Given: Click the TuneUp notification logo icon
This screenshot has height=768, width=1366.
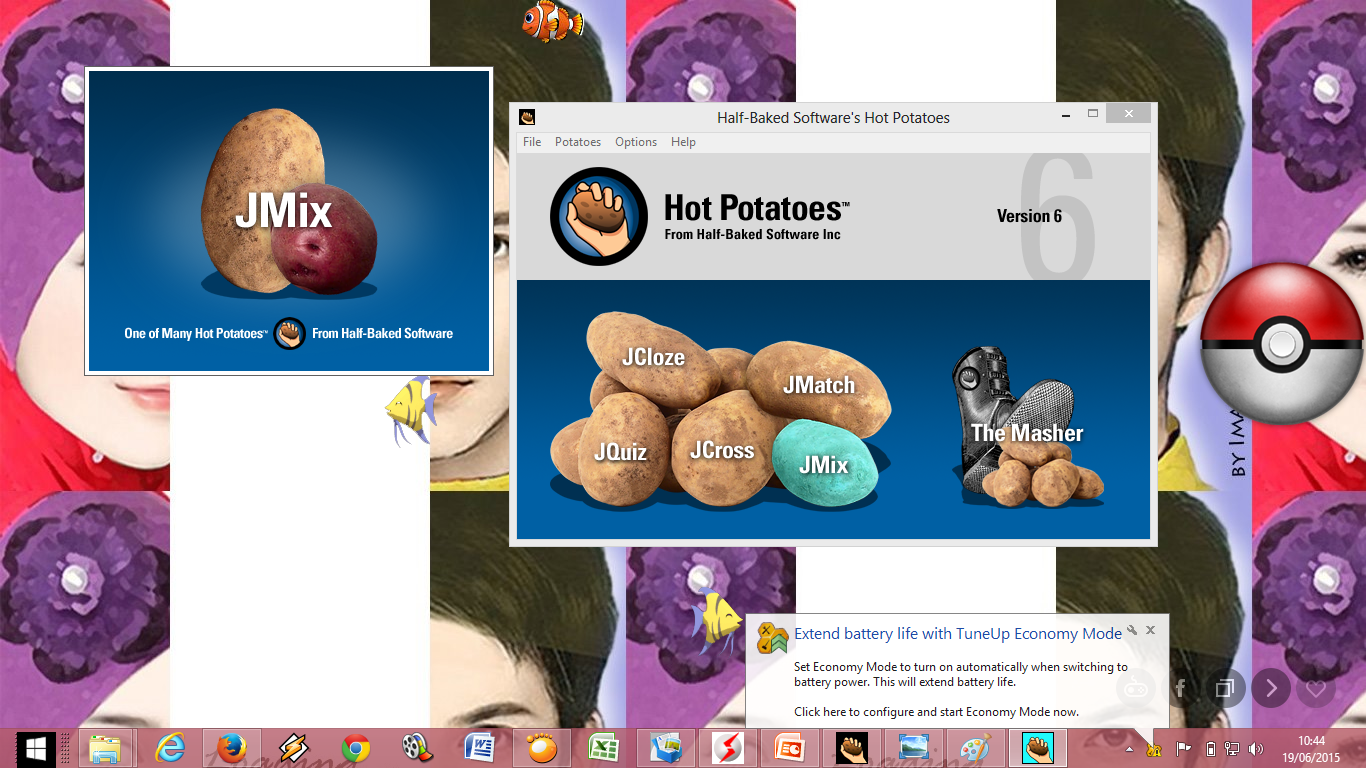Looking at the screenshot, I should [771, 637].
